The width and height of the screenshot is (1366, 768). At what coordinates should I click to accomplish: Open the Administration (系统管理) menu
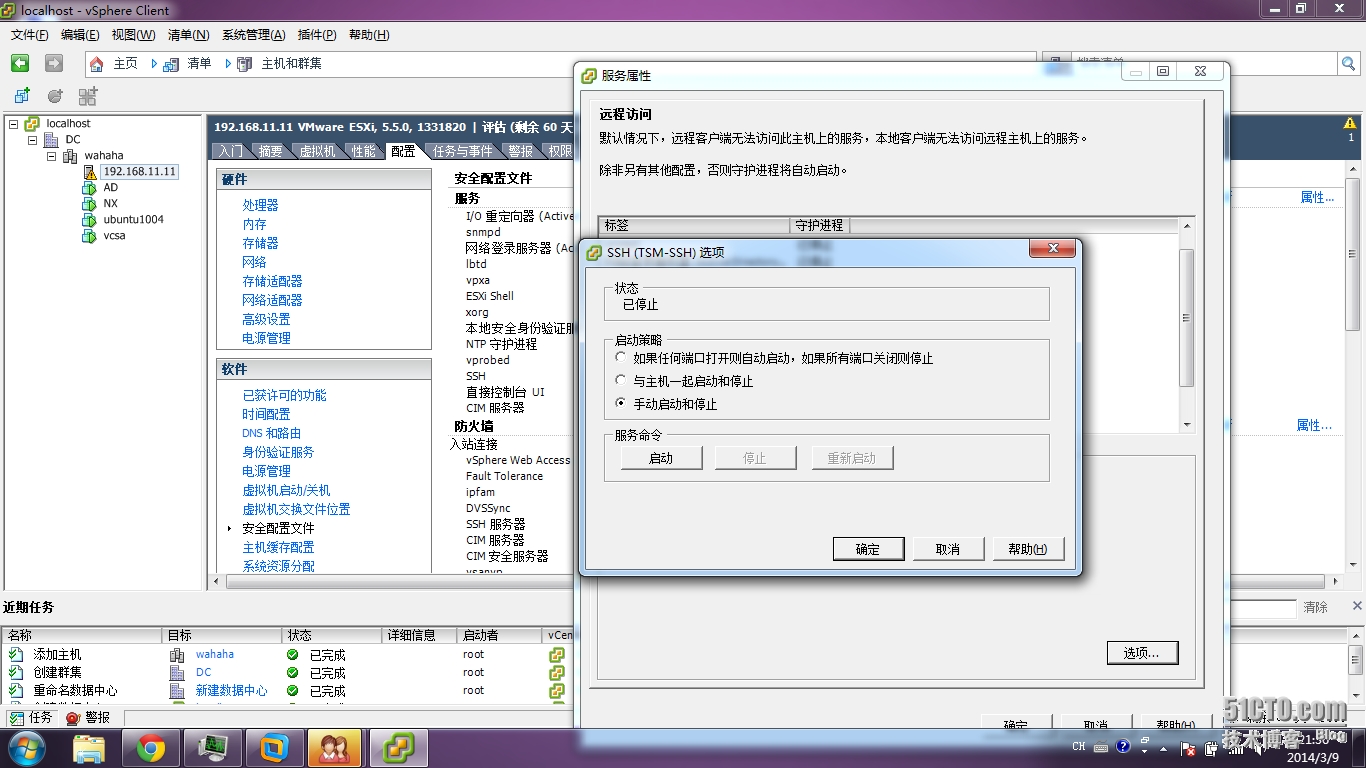253,35
